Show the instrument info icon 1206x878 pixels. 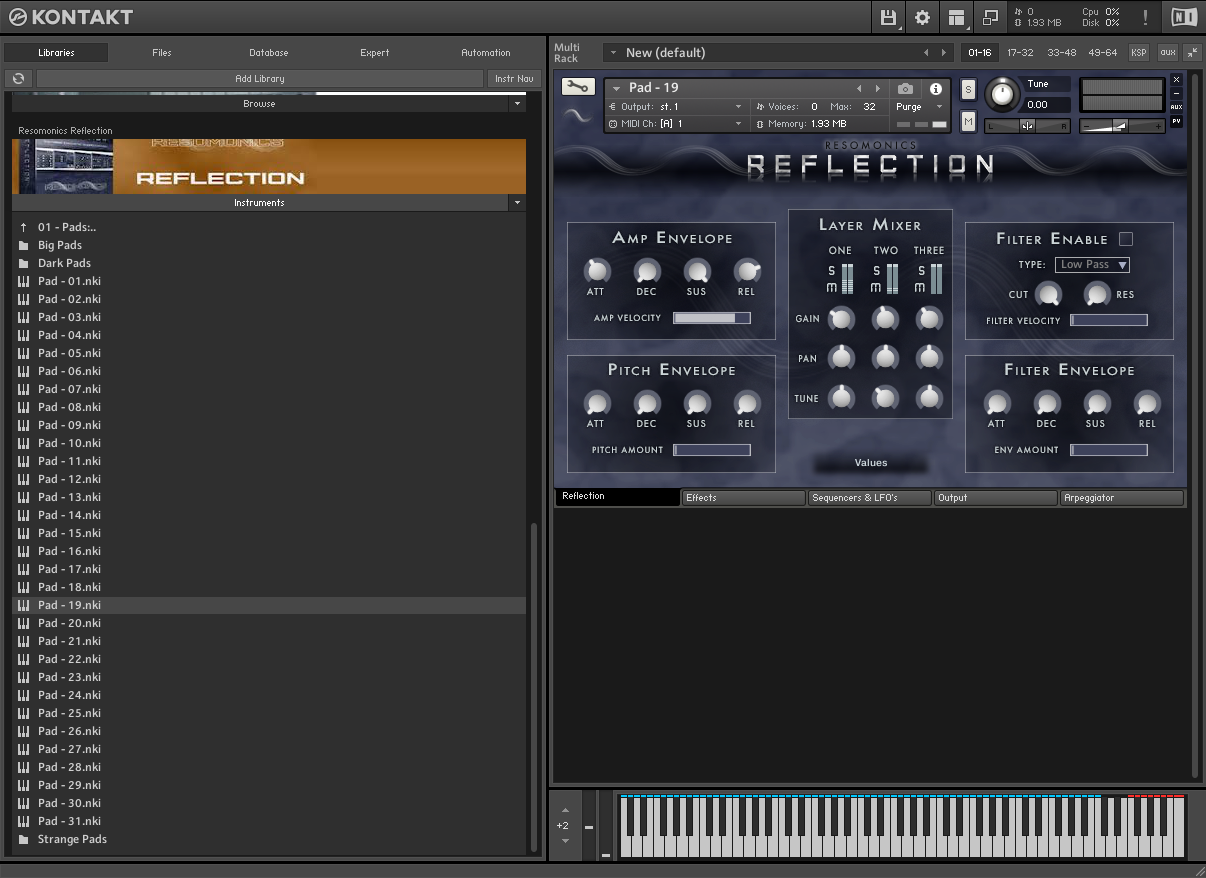coord(936,89)
